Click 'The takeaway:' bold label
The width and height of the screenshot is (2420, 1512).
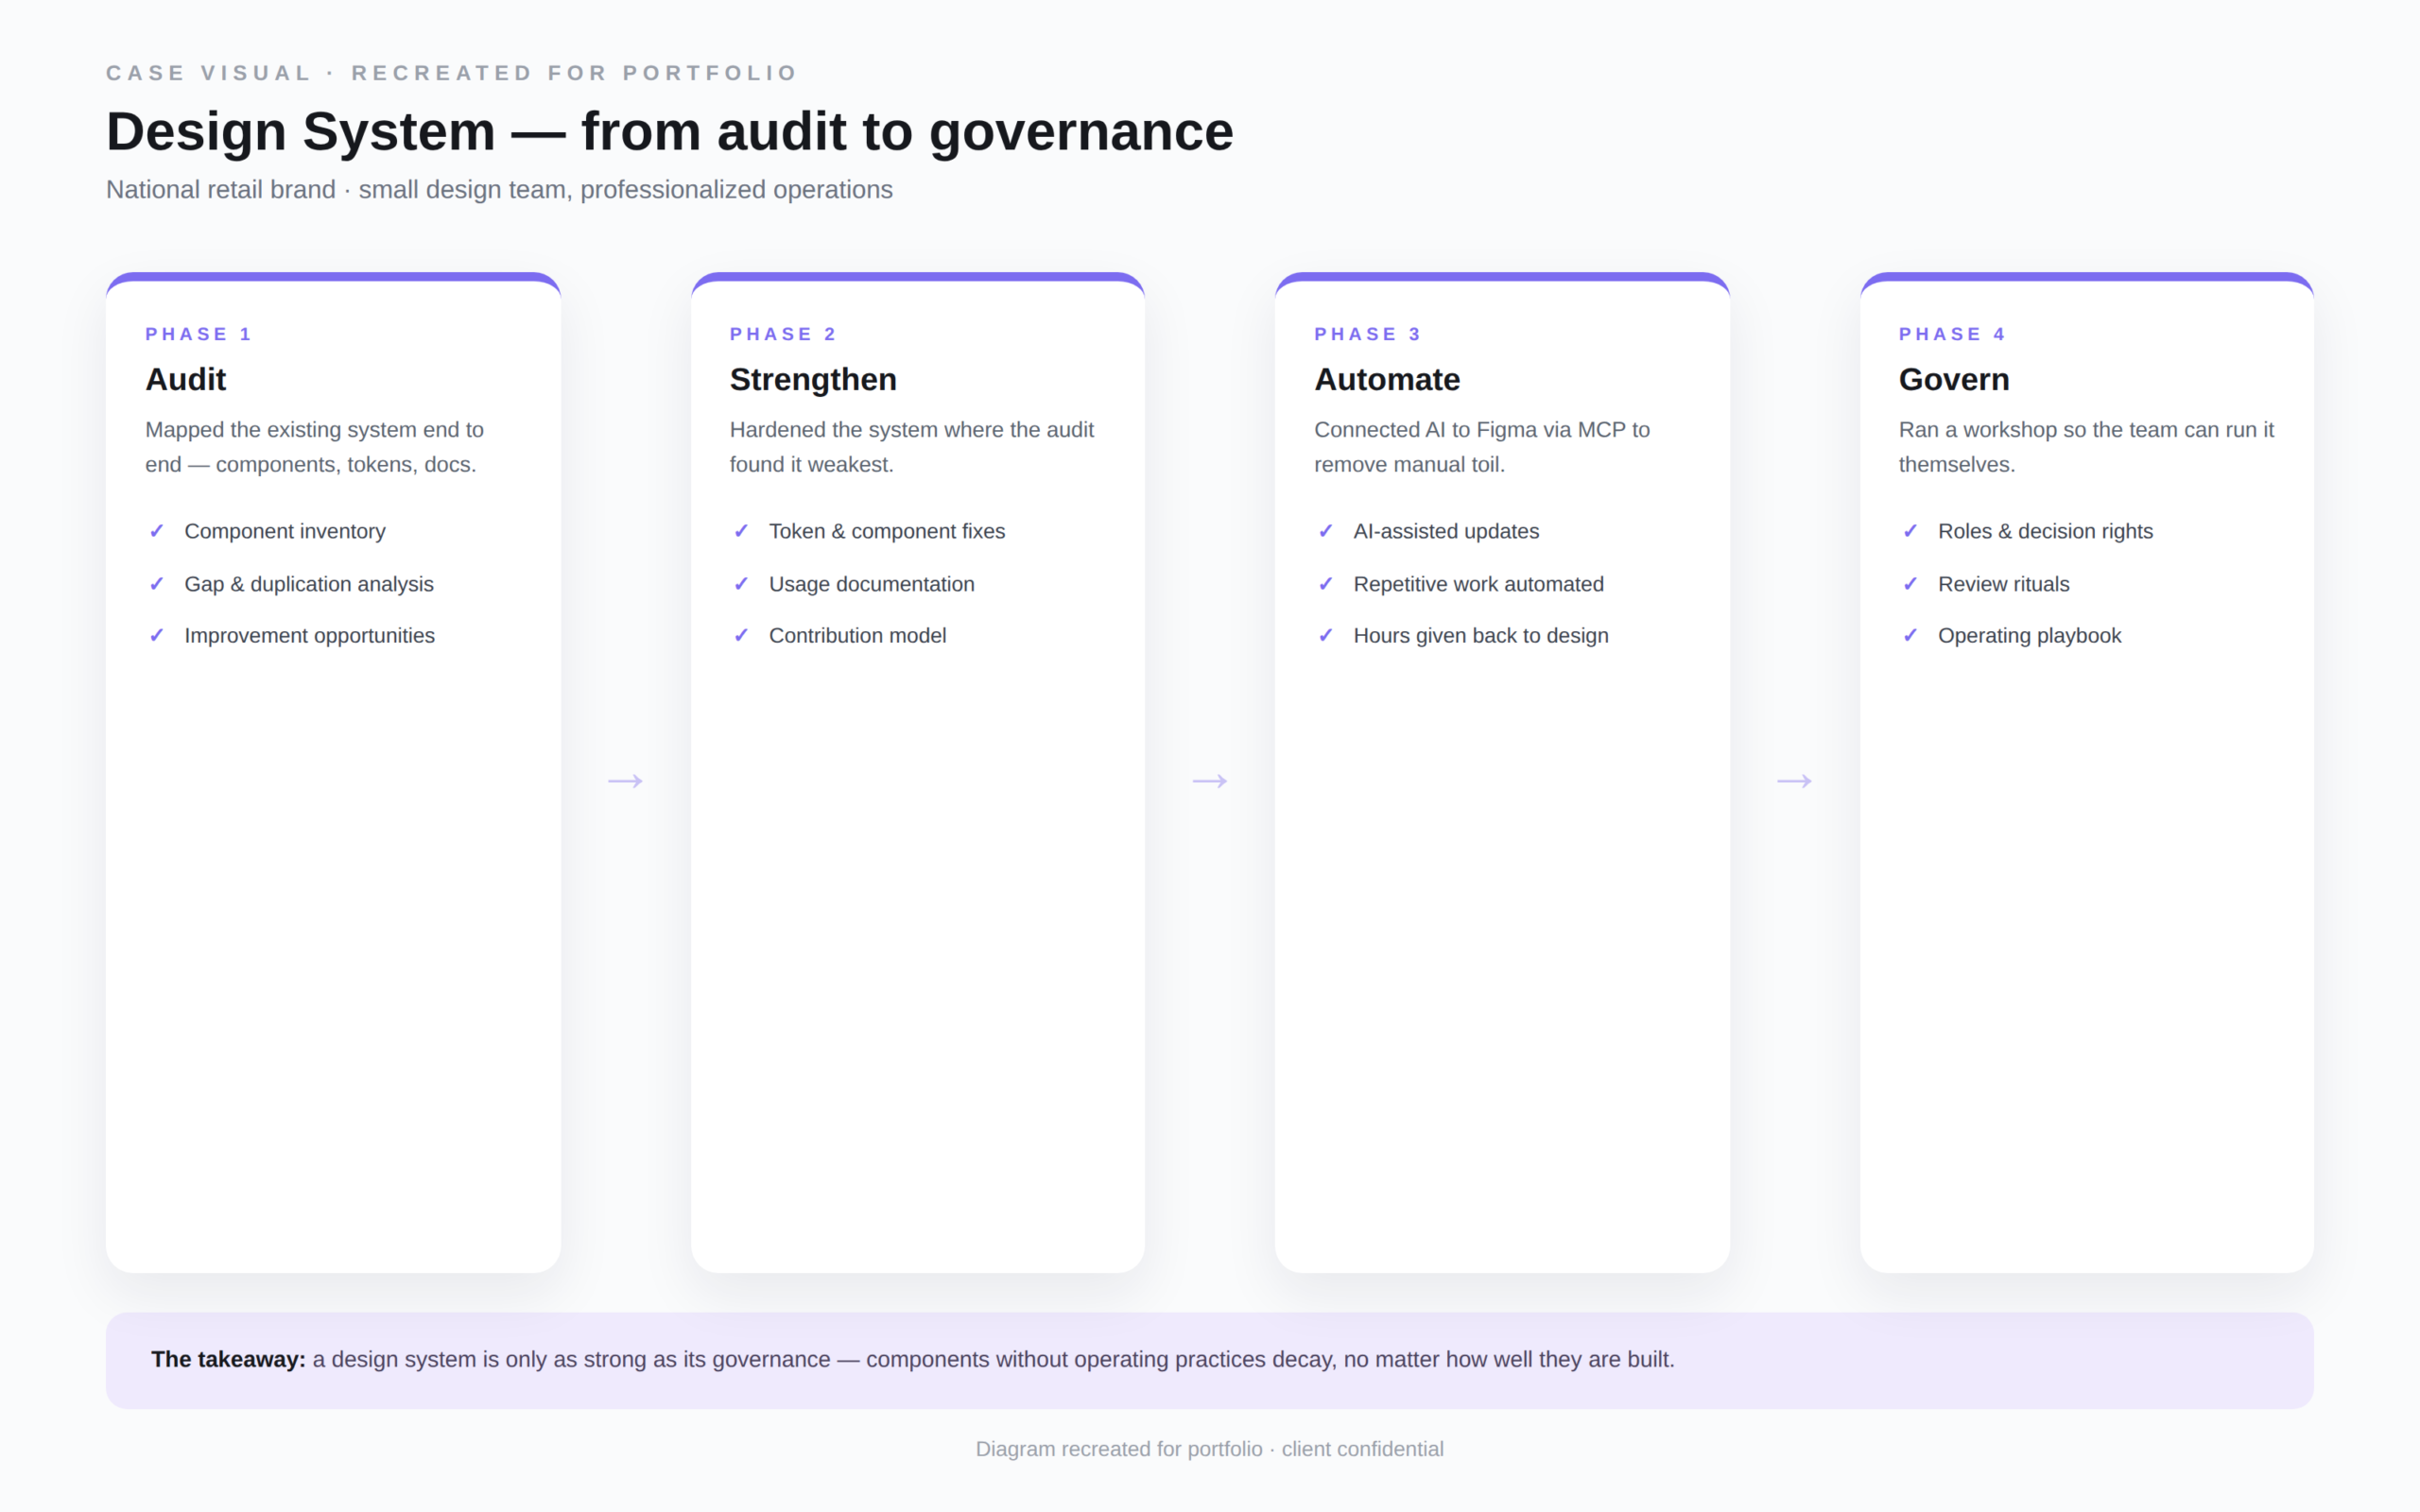tap(229, 1360)
